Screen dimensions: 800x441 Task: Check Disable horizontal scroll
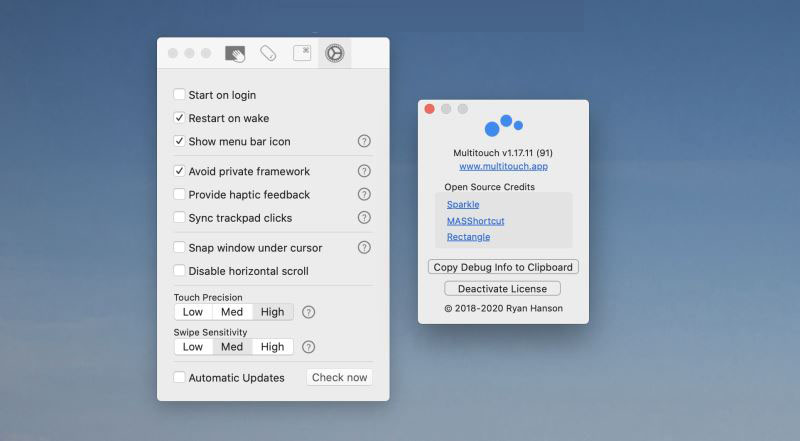point(179,271)
